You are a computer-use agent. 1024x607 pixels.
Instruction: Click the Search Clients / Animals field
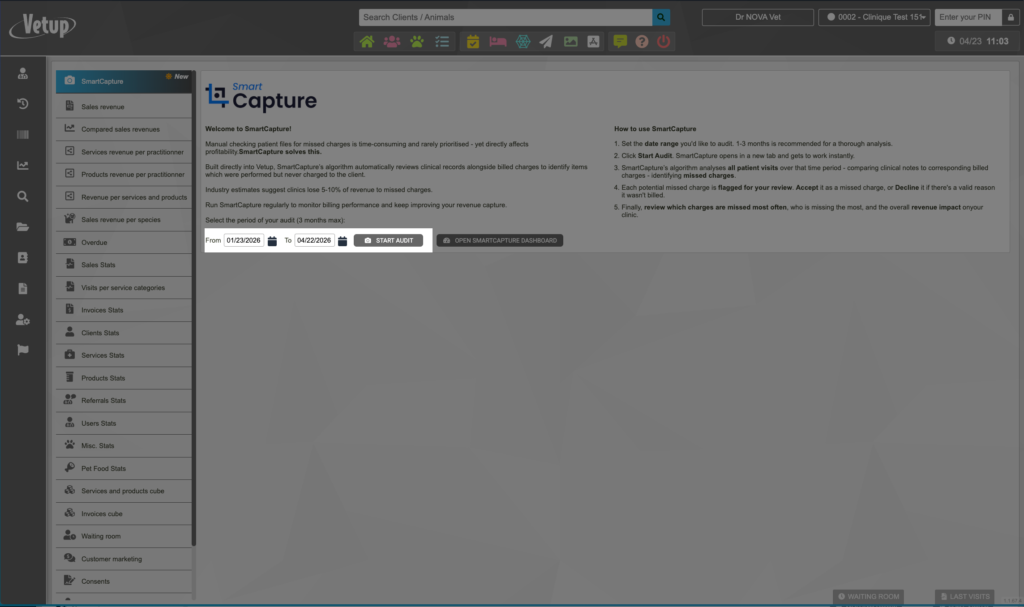505,17
